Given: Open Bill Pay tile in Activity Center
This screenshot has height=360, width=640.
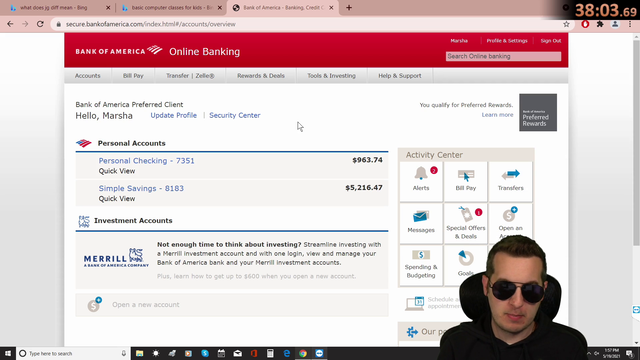Looking at the screenshot, I should click(466, 181).
